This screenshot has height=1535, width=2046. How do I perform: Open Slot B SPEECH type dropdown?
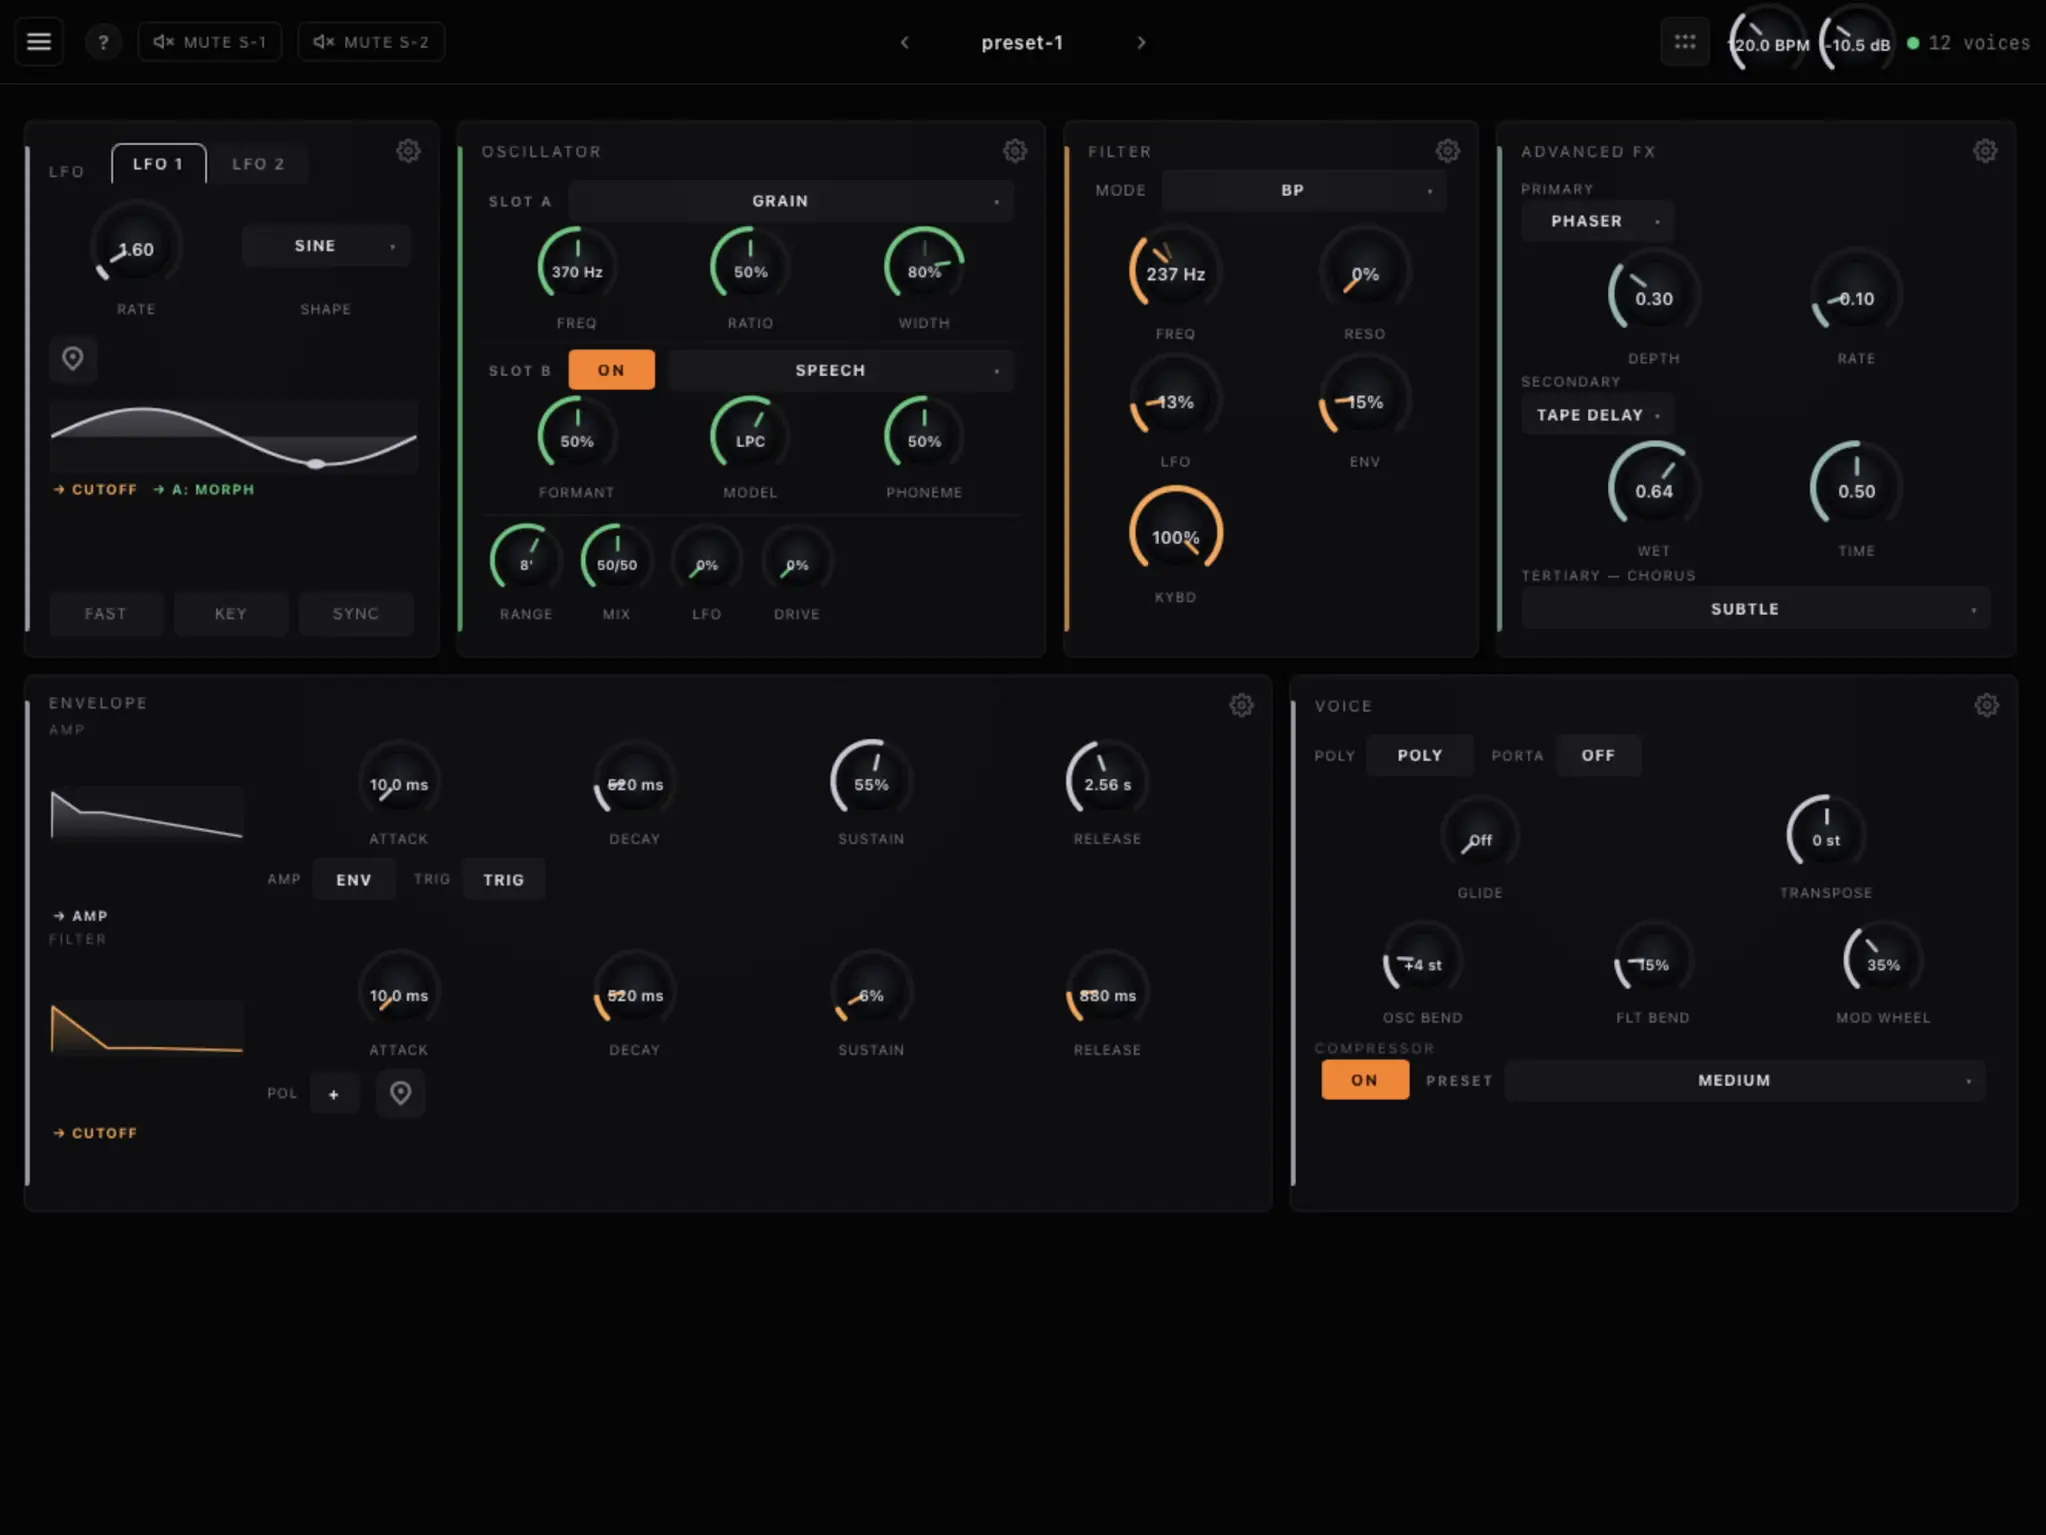(x=840, y=370)
